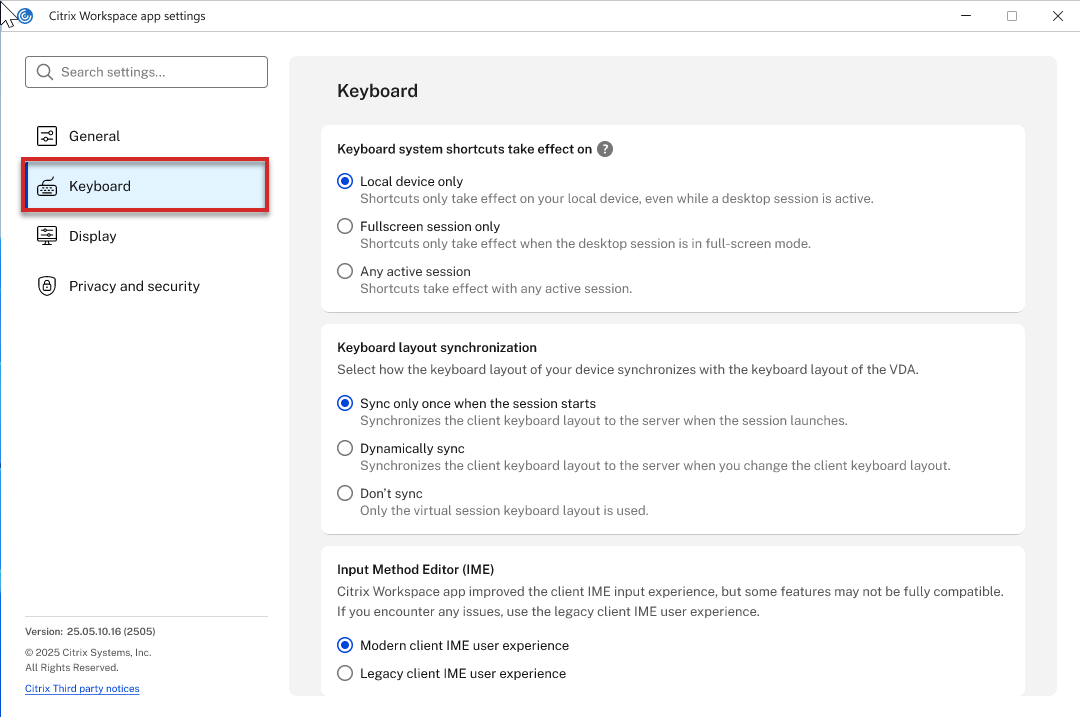Viewport: 1080px width, 717px height.
Task: Click the Citrix Workspace logo in title bar
Action: point(25,16)
